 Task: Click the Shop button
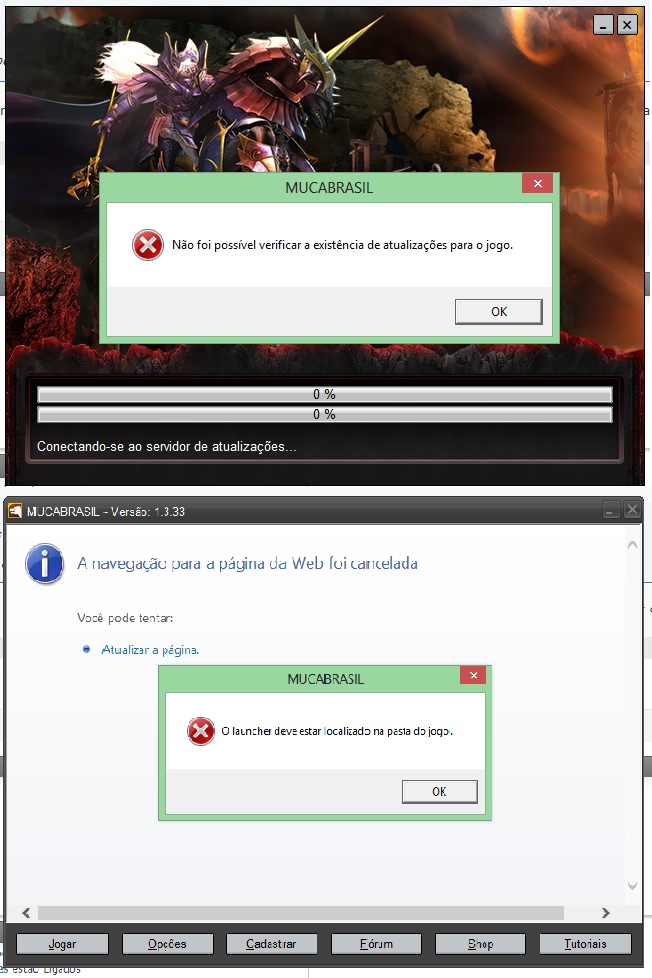(480, 944)
